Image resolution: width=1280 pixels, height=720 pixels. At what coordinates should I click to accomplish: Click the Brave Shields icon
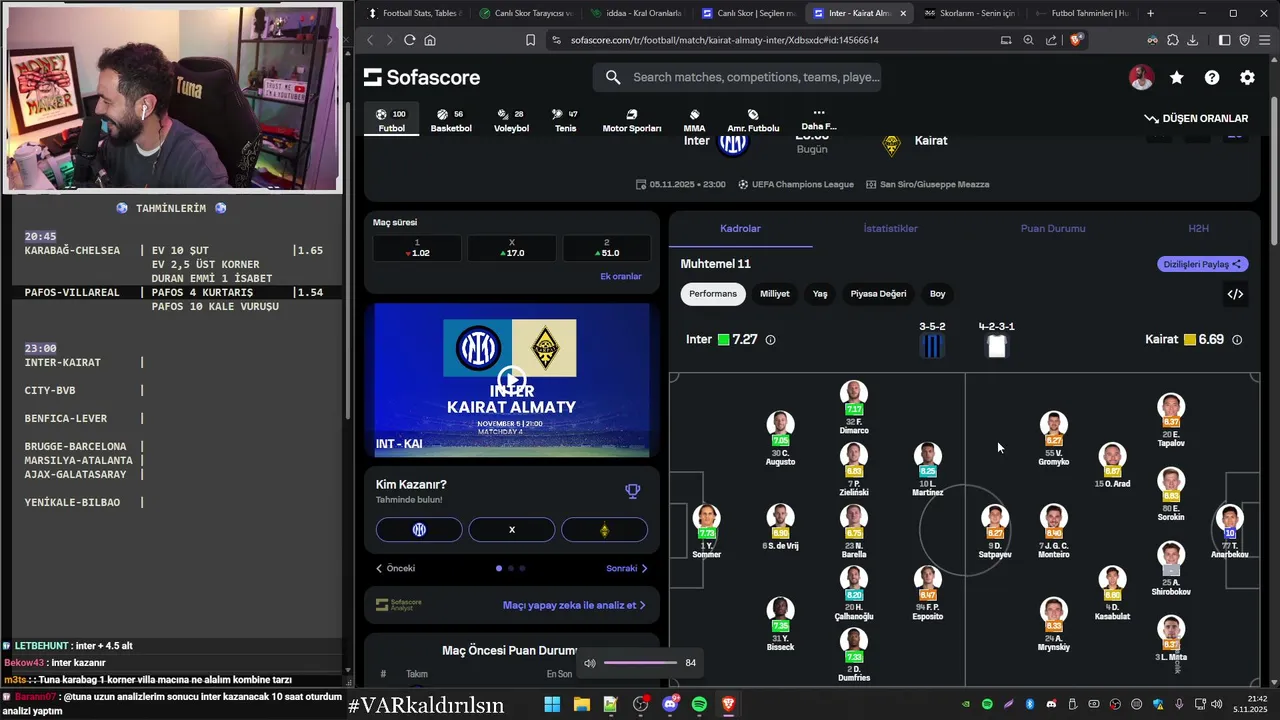click(x=1077, y=40)
